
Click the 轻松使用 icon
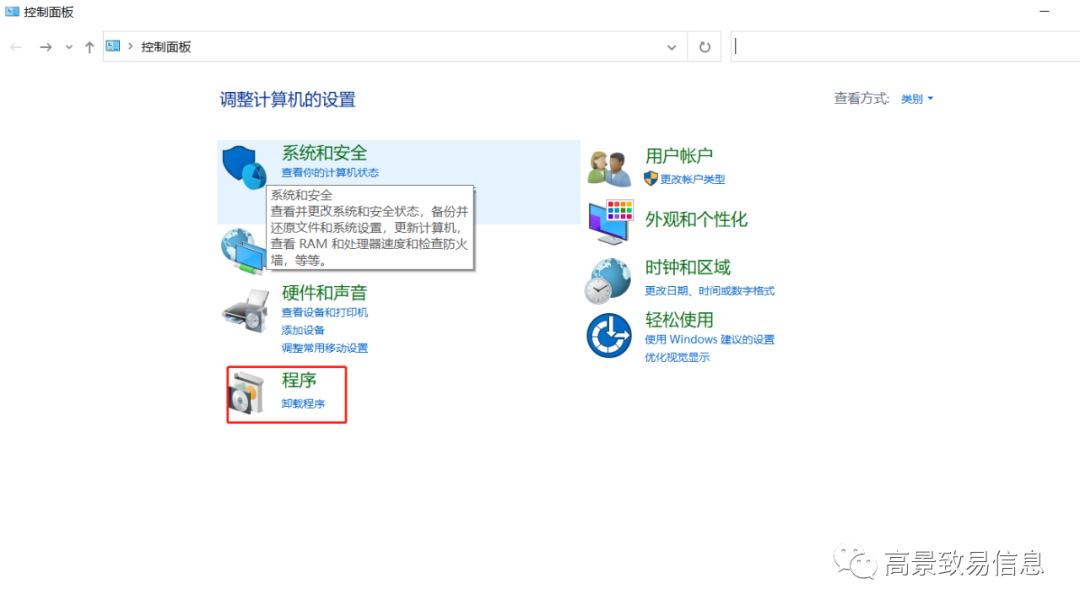[x=608, y=332]
